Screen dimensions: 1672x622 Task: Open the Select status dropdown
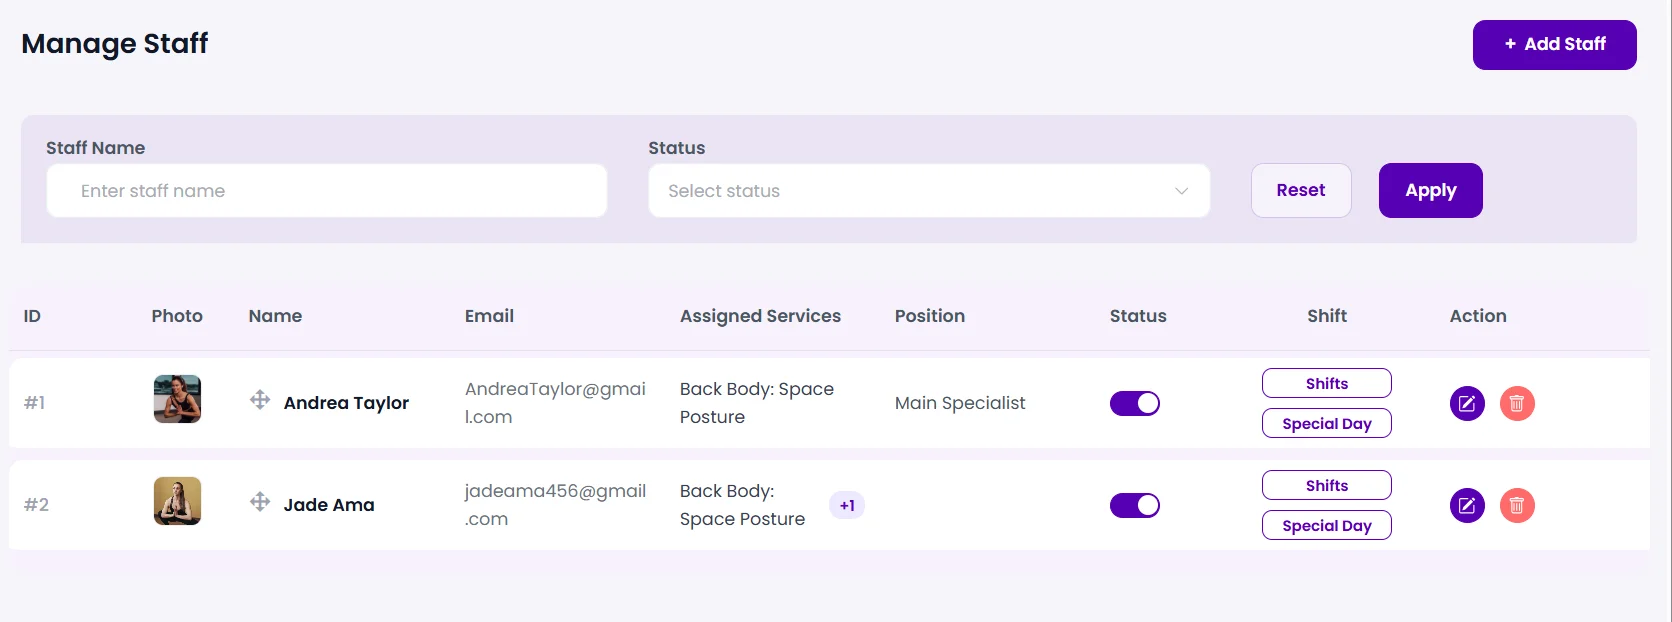click(929, 191)
